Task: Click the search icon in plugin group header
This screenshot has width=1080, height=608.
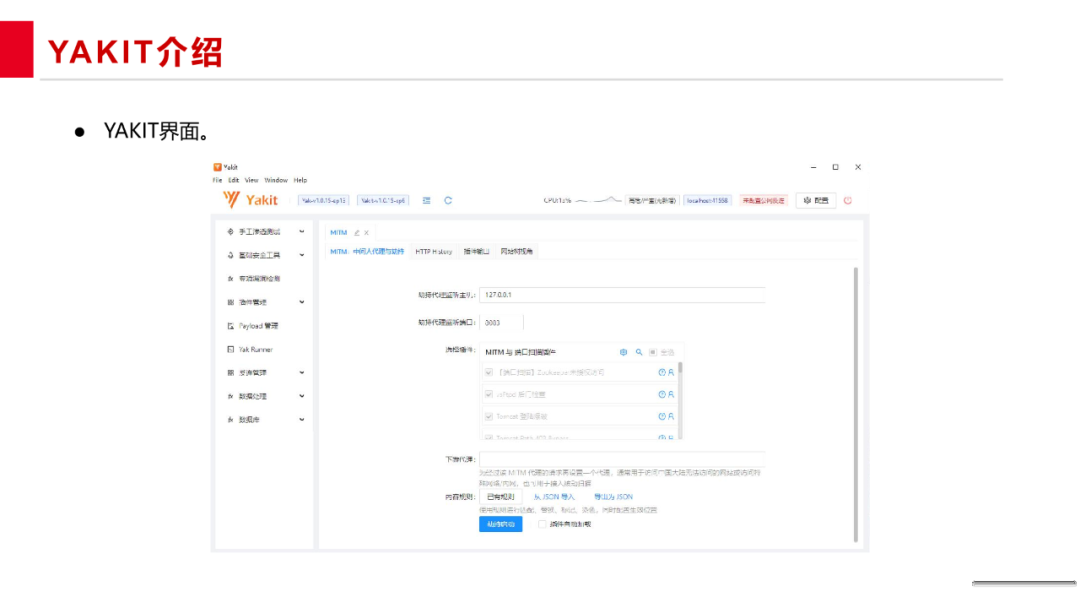Action: coord(638,352)
